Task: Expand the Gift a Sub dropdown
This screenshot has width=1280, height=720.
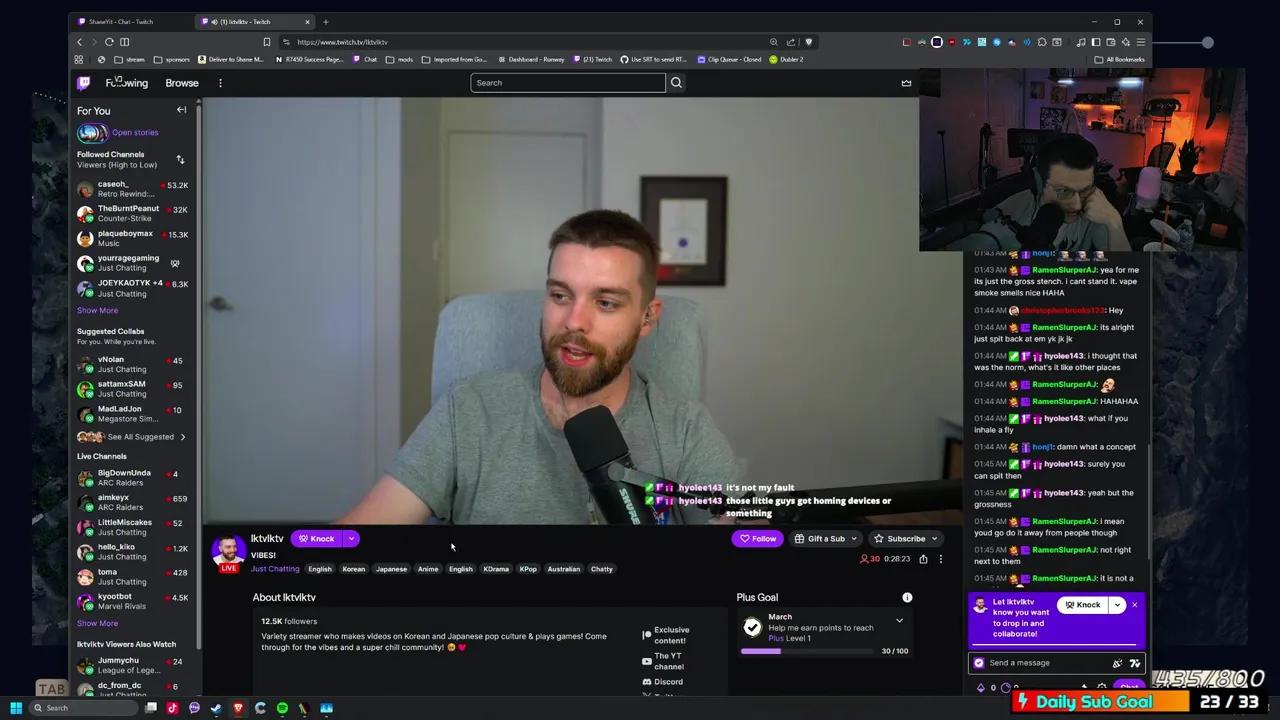Action: [853, 539]
